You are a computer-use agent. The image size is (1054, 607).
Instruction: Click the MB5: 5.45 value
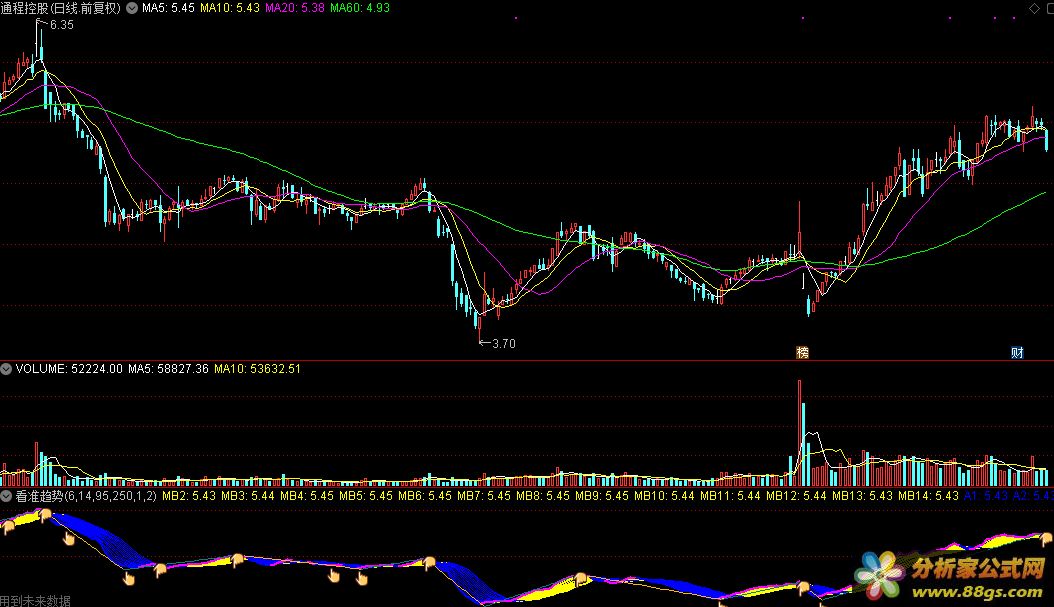tap(366, 496)
